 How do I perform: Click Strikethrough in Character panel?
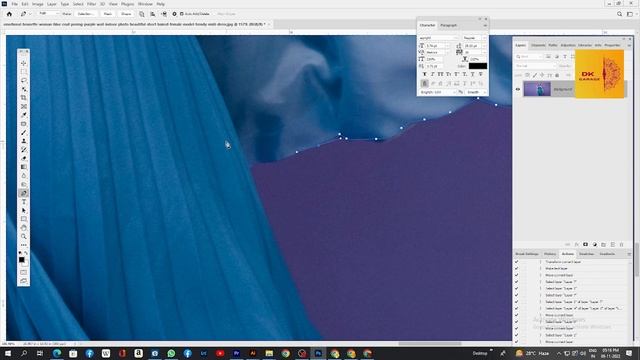[480, 74]
